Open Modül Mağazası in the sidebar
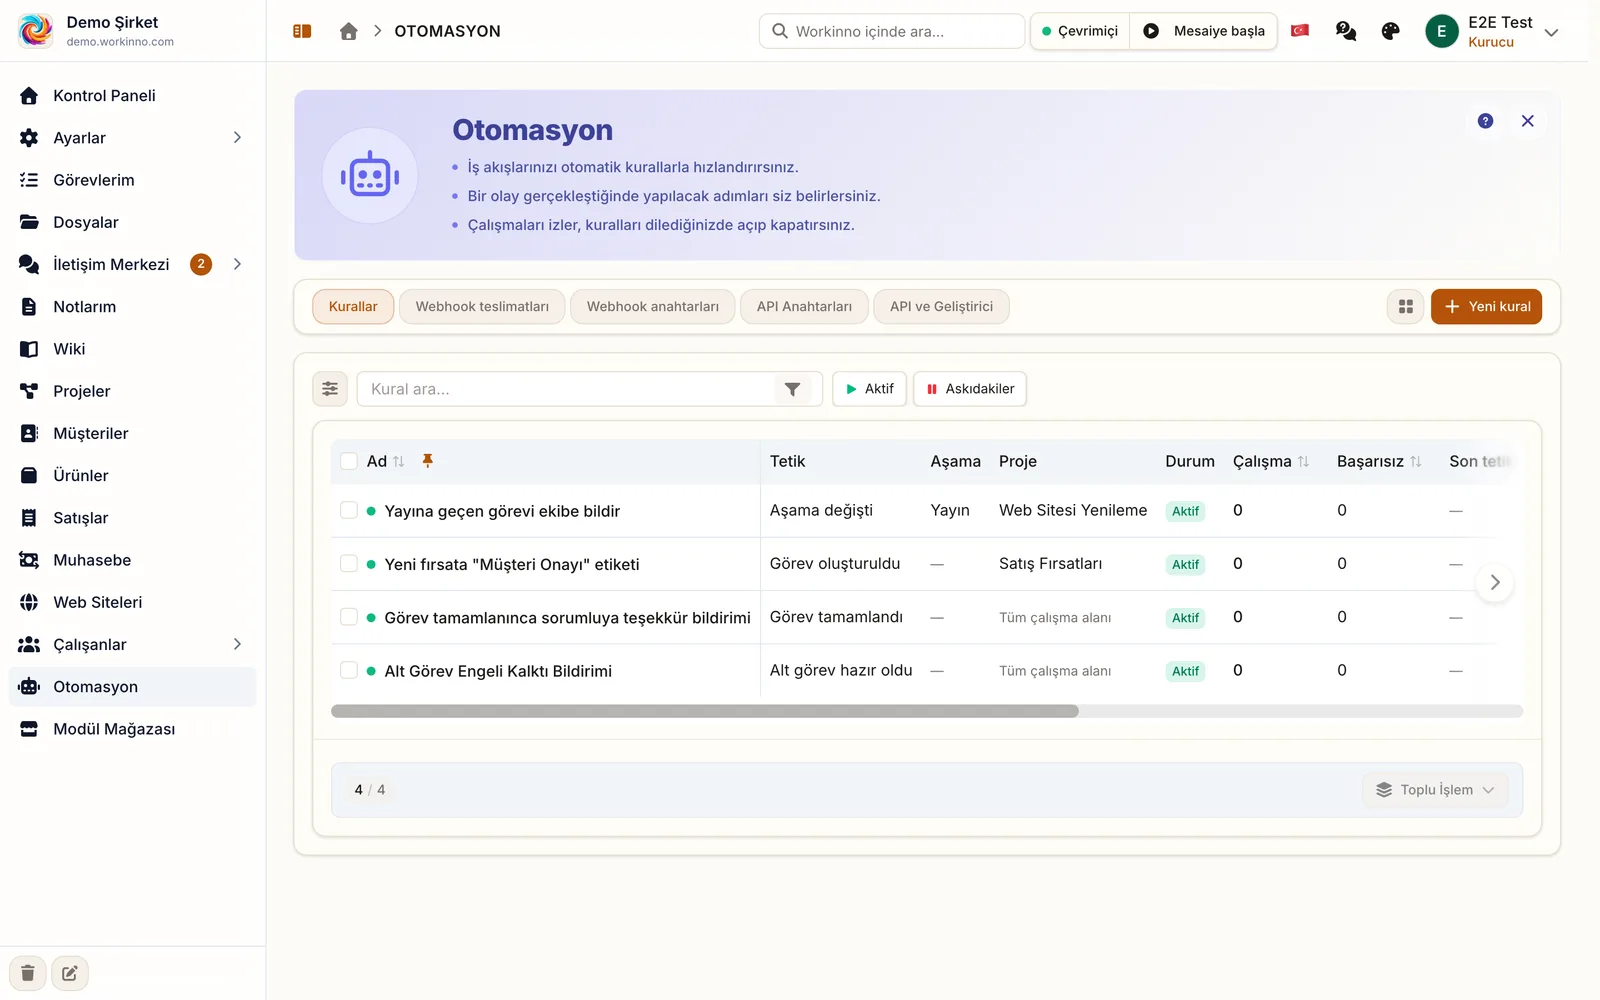The image size is (1600, 1000). [133, 729]
